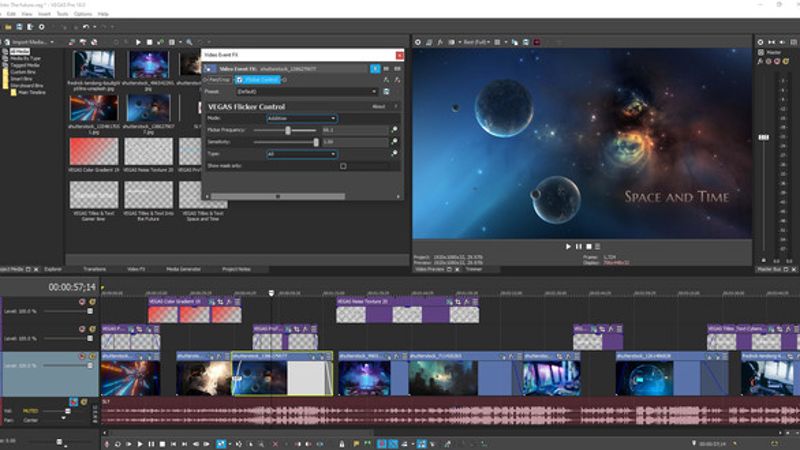Animate Flicker Frequency with its keyframe icon
The height and width of the screenshot is (450, 800).
394,130
